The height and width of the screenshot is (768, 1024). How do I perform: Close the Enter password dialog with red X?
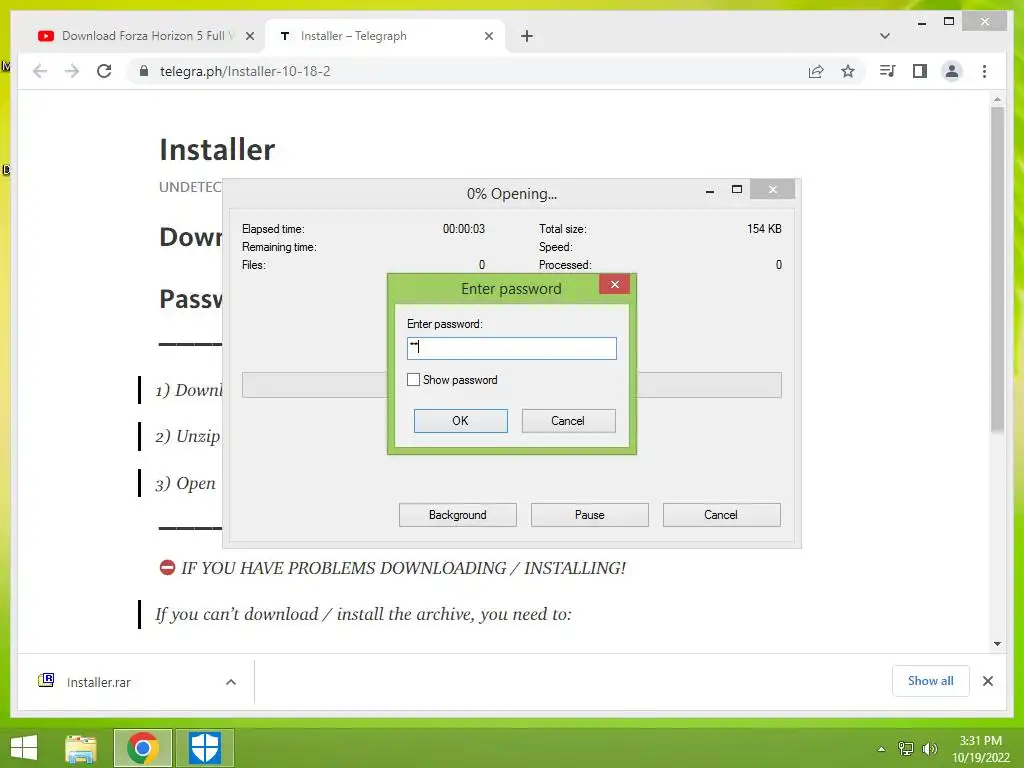[x=615, y=284]
